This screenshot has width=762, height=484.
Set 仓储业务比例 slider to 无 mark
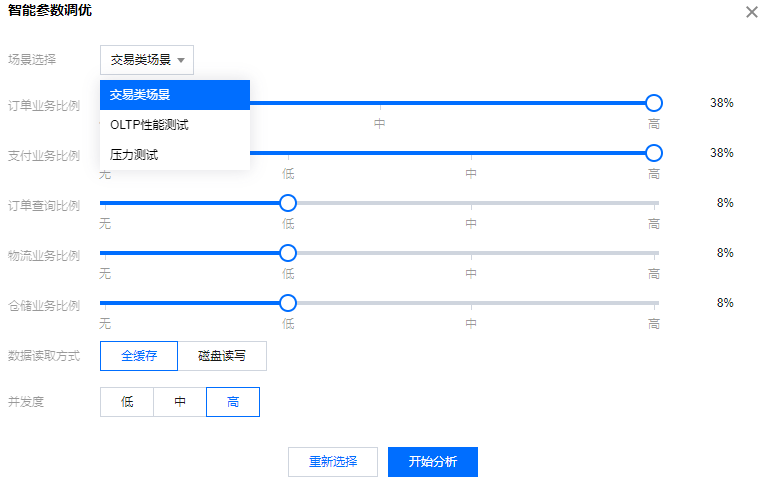[101, 303]
